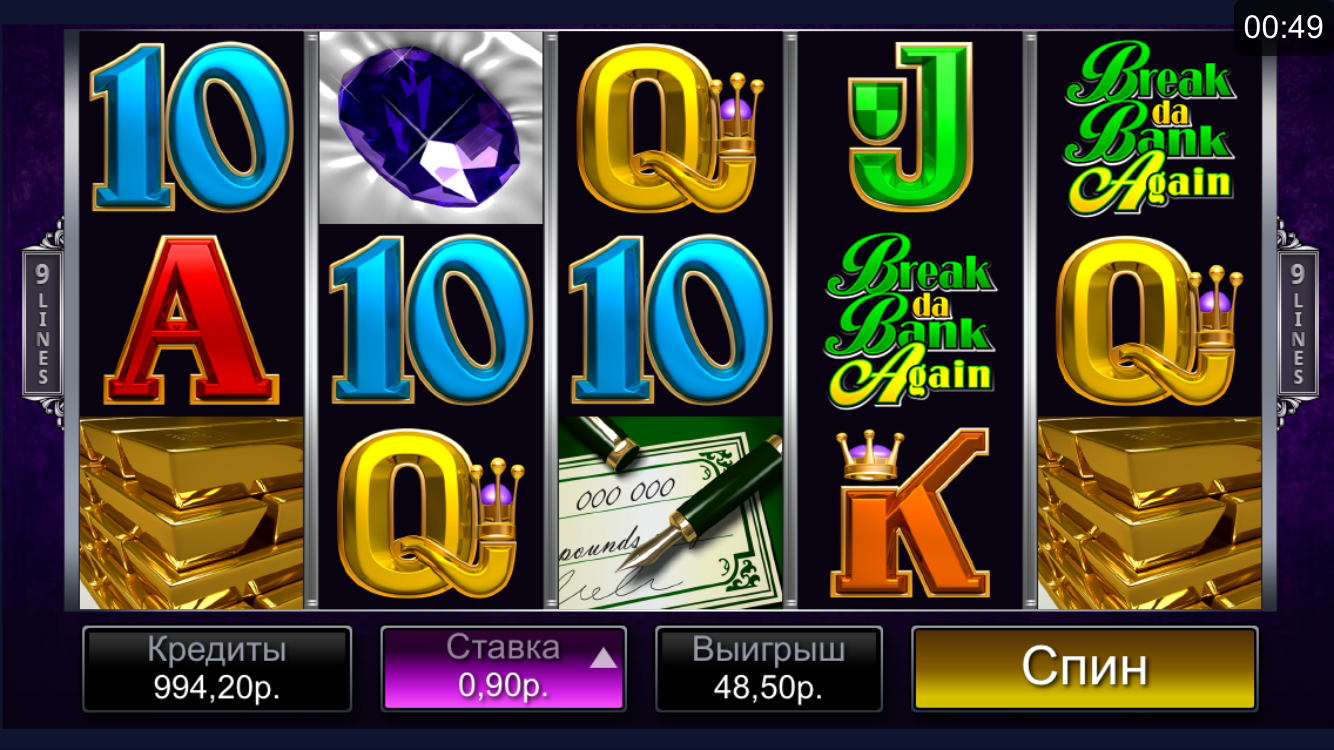Click the yellow Спин button
1334x750 pixels.
(x=1085, y=668)
